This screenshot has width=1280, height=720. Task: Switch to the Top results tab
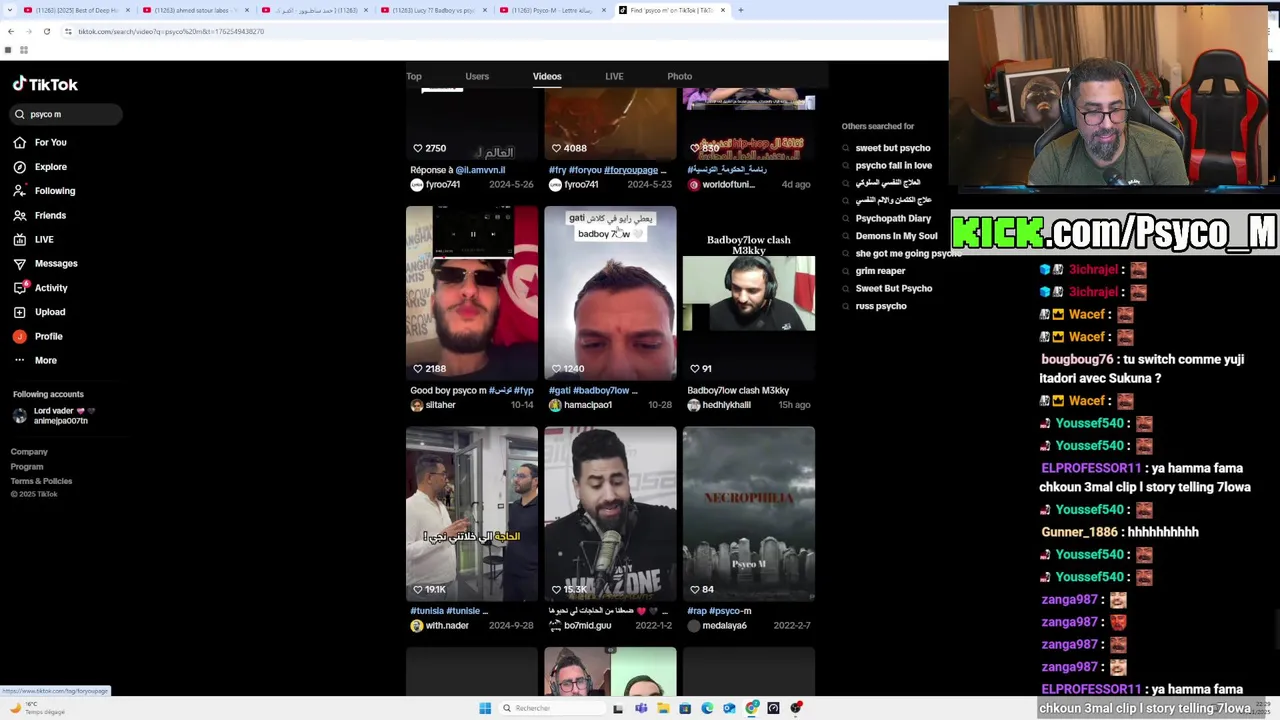[414, 76]
